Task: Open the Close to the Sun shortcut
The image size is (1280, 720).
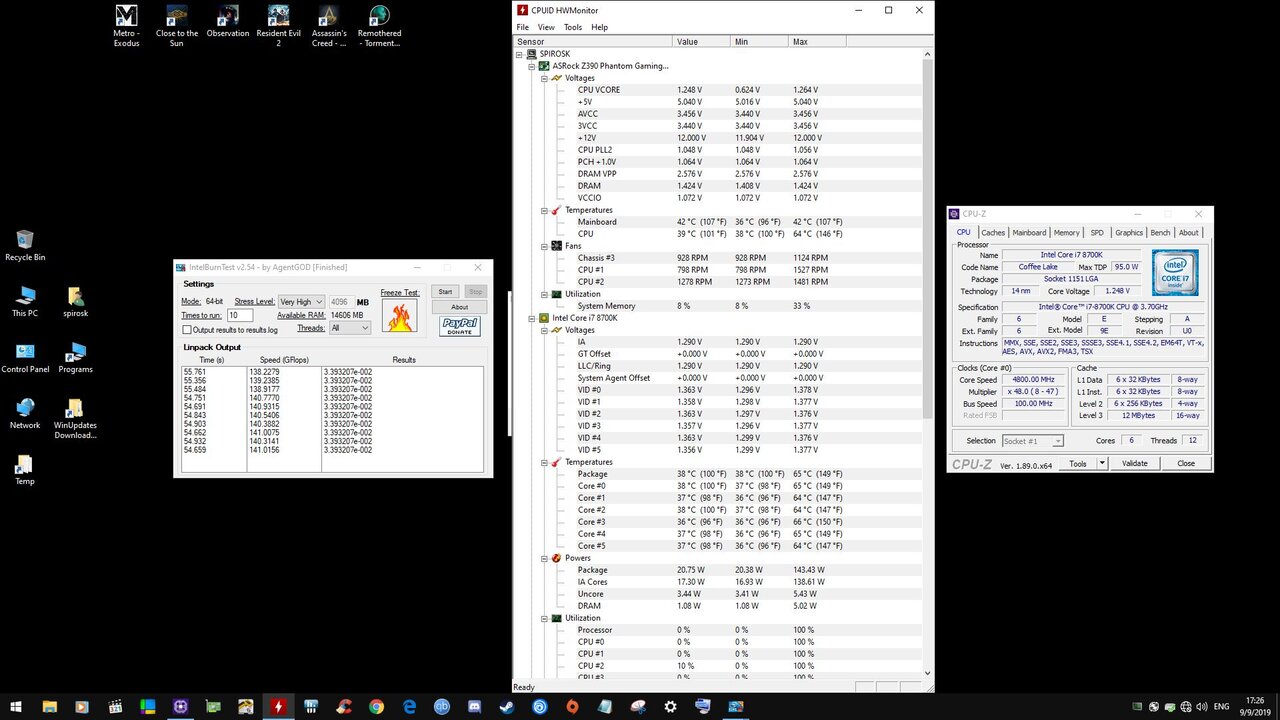Action: 176,27
